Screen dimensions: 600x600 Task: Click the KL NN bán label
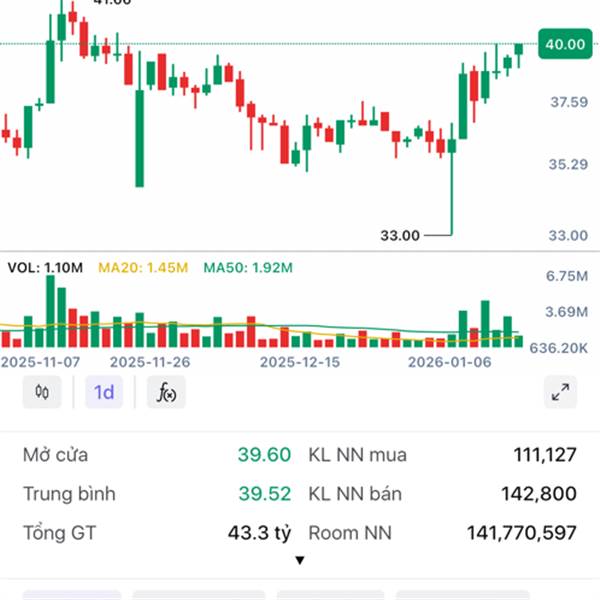pos(355,494)
